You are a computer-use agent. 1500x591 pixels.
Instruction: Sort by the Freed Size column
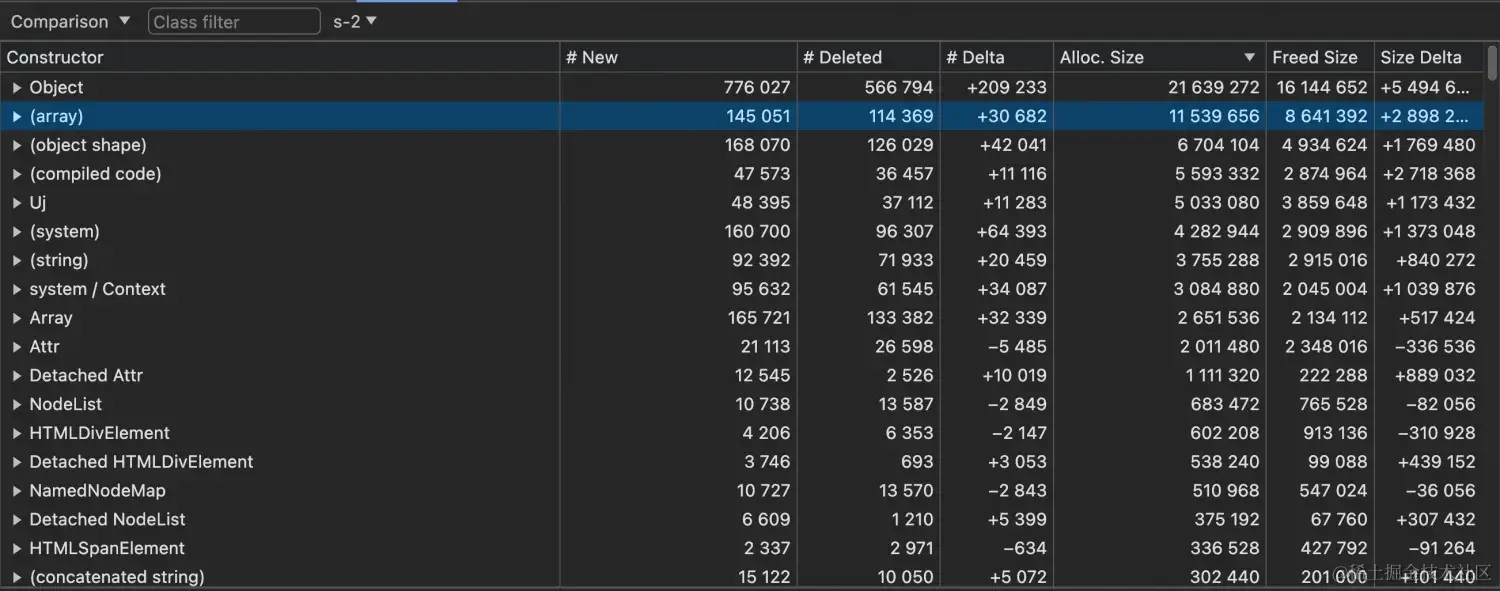1314,57
